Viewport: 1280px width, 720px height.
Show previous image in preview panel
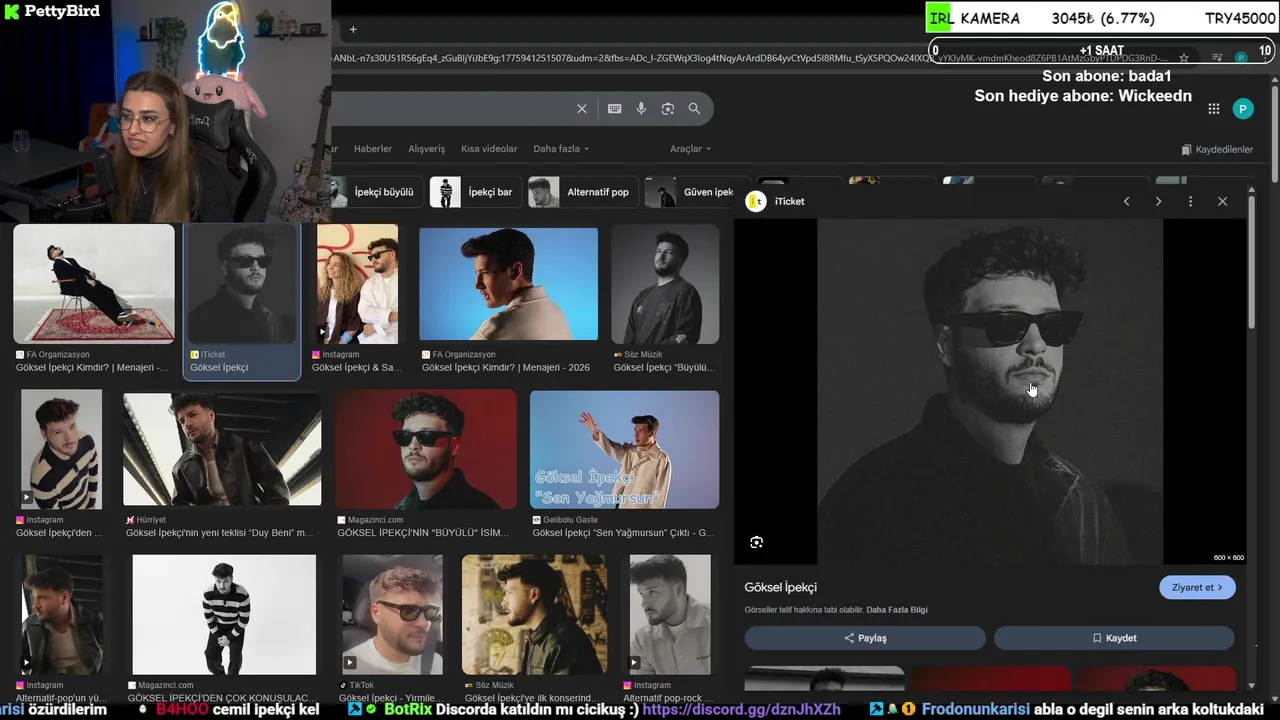[x=1126, y=202]
